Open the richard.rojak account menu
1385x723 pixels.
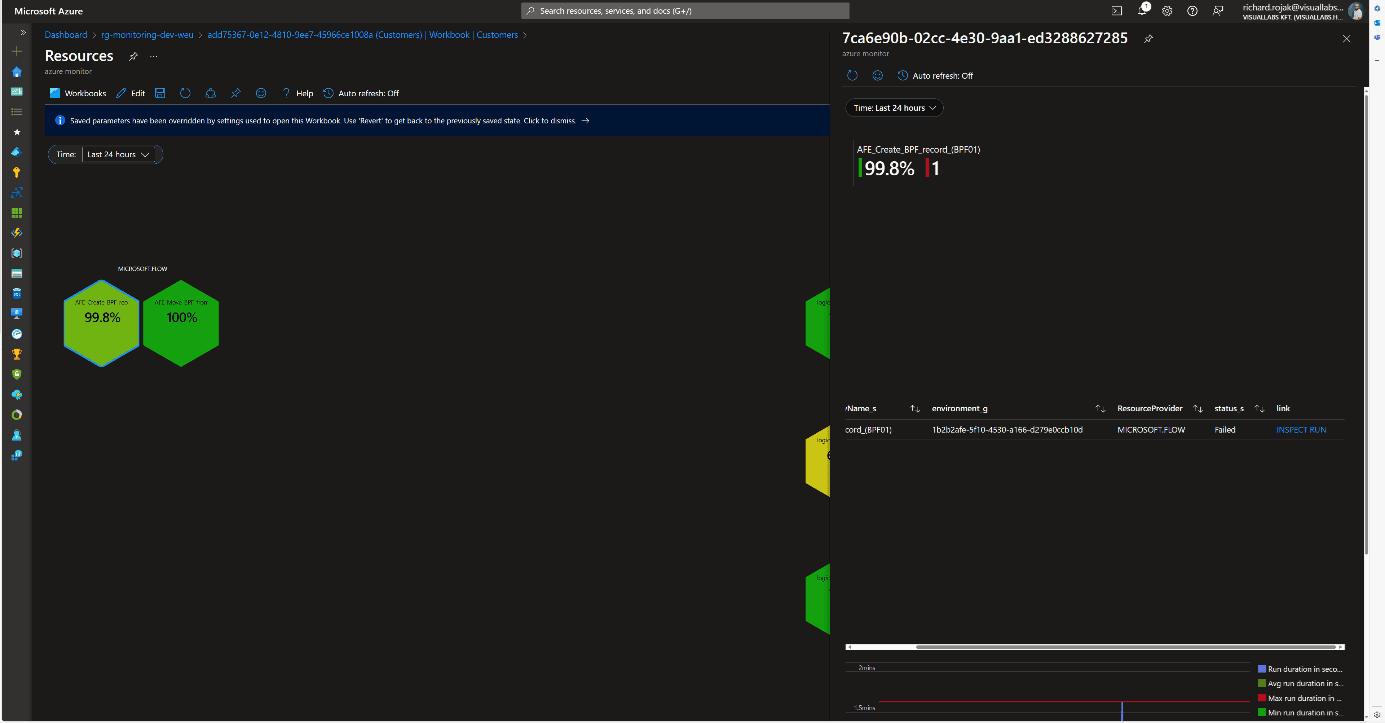(x=1302, y=11)
